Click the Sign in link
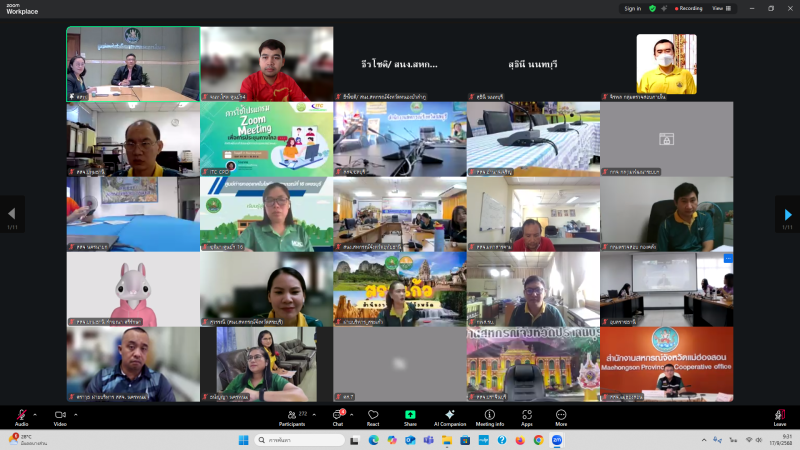The image size is (800, 450). coord(632,8)
